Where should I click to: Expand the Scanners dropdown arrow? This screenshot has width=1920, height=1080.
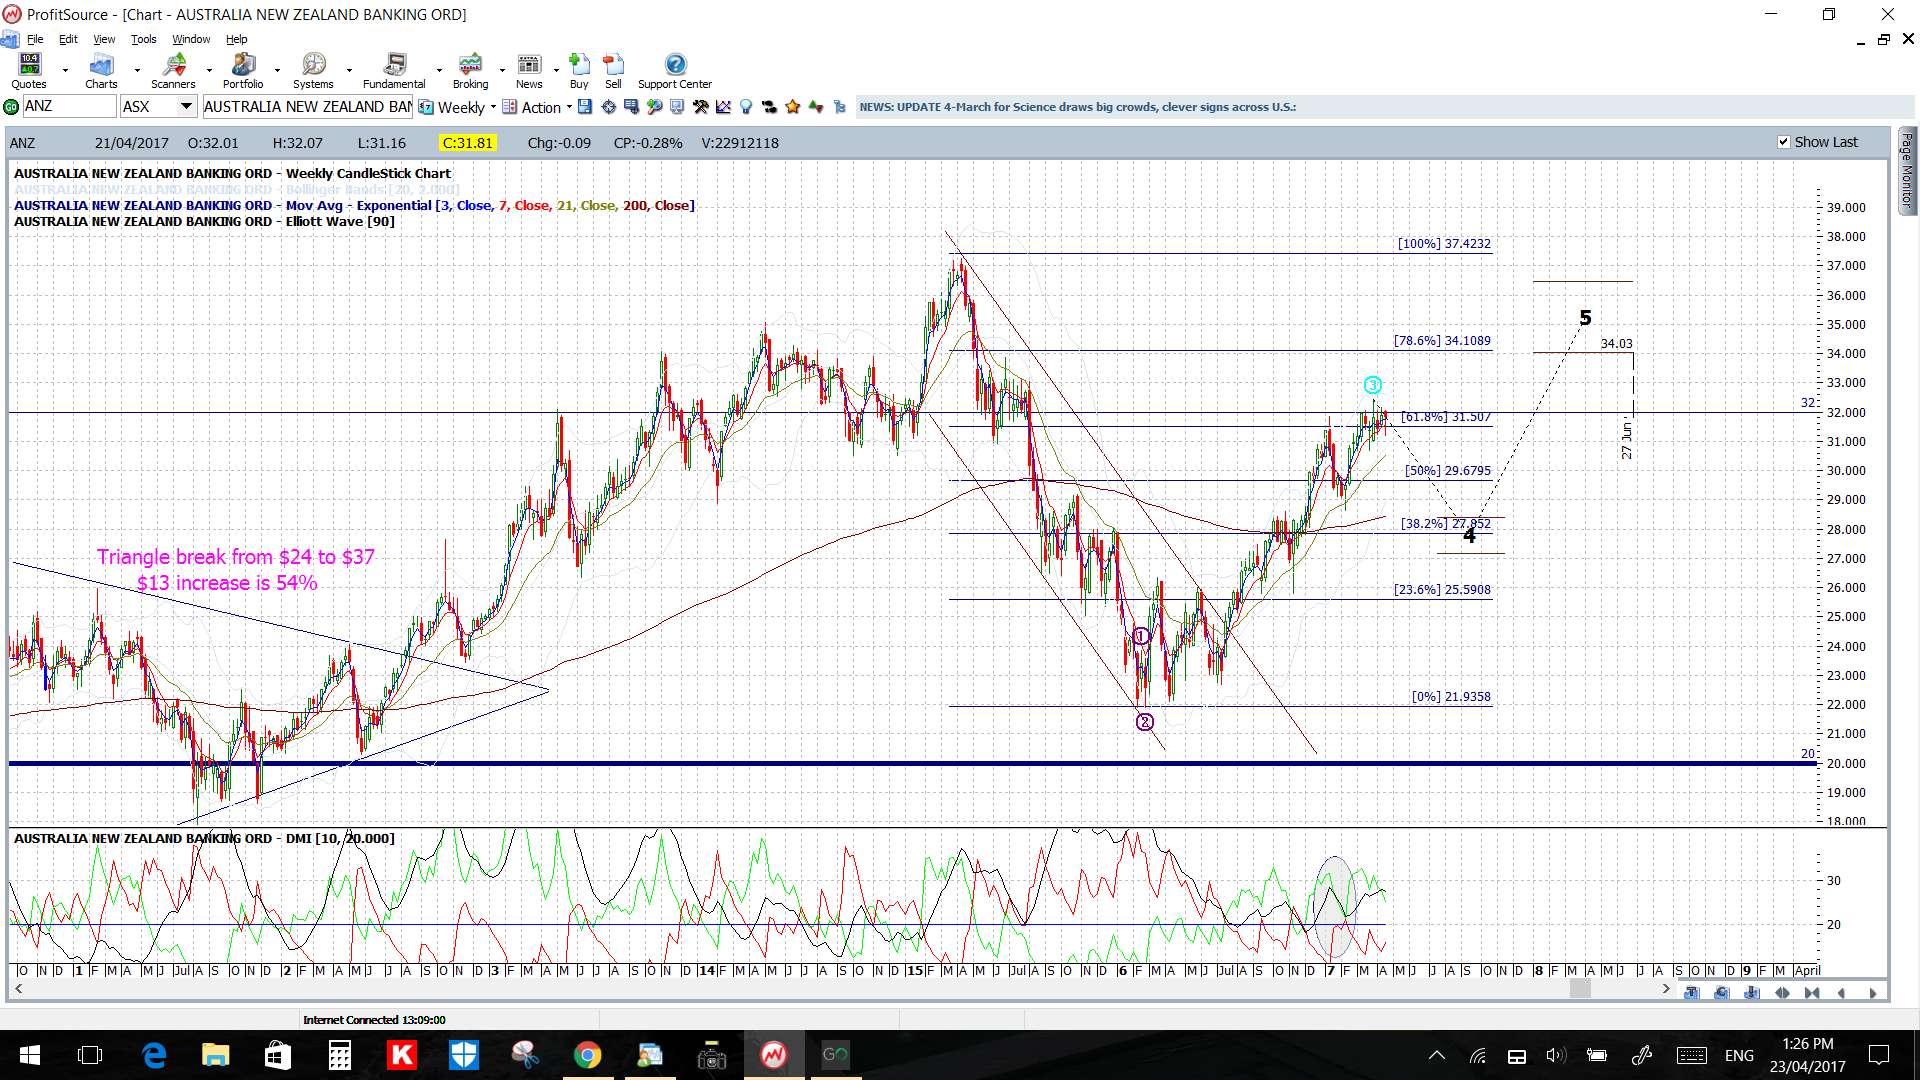[209, 71]
